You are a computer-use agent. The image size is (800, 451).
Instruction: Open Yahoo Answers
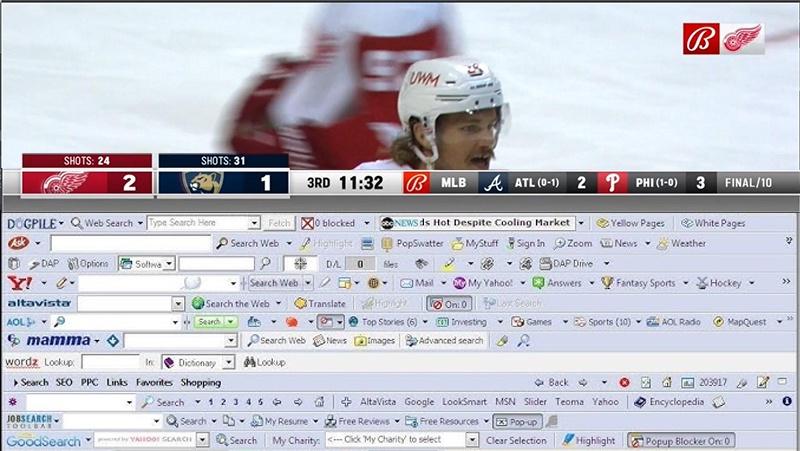(x=557, y=283)
